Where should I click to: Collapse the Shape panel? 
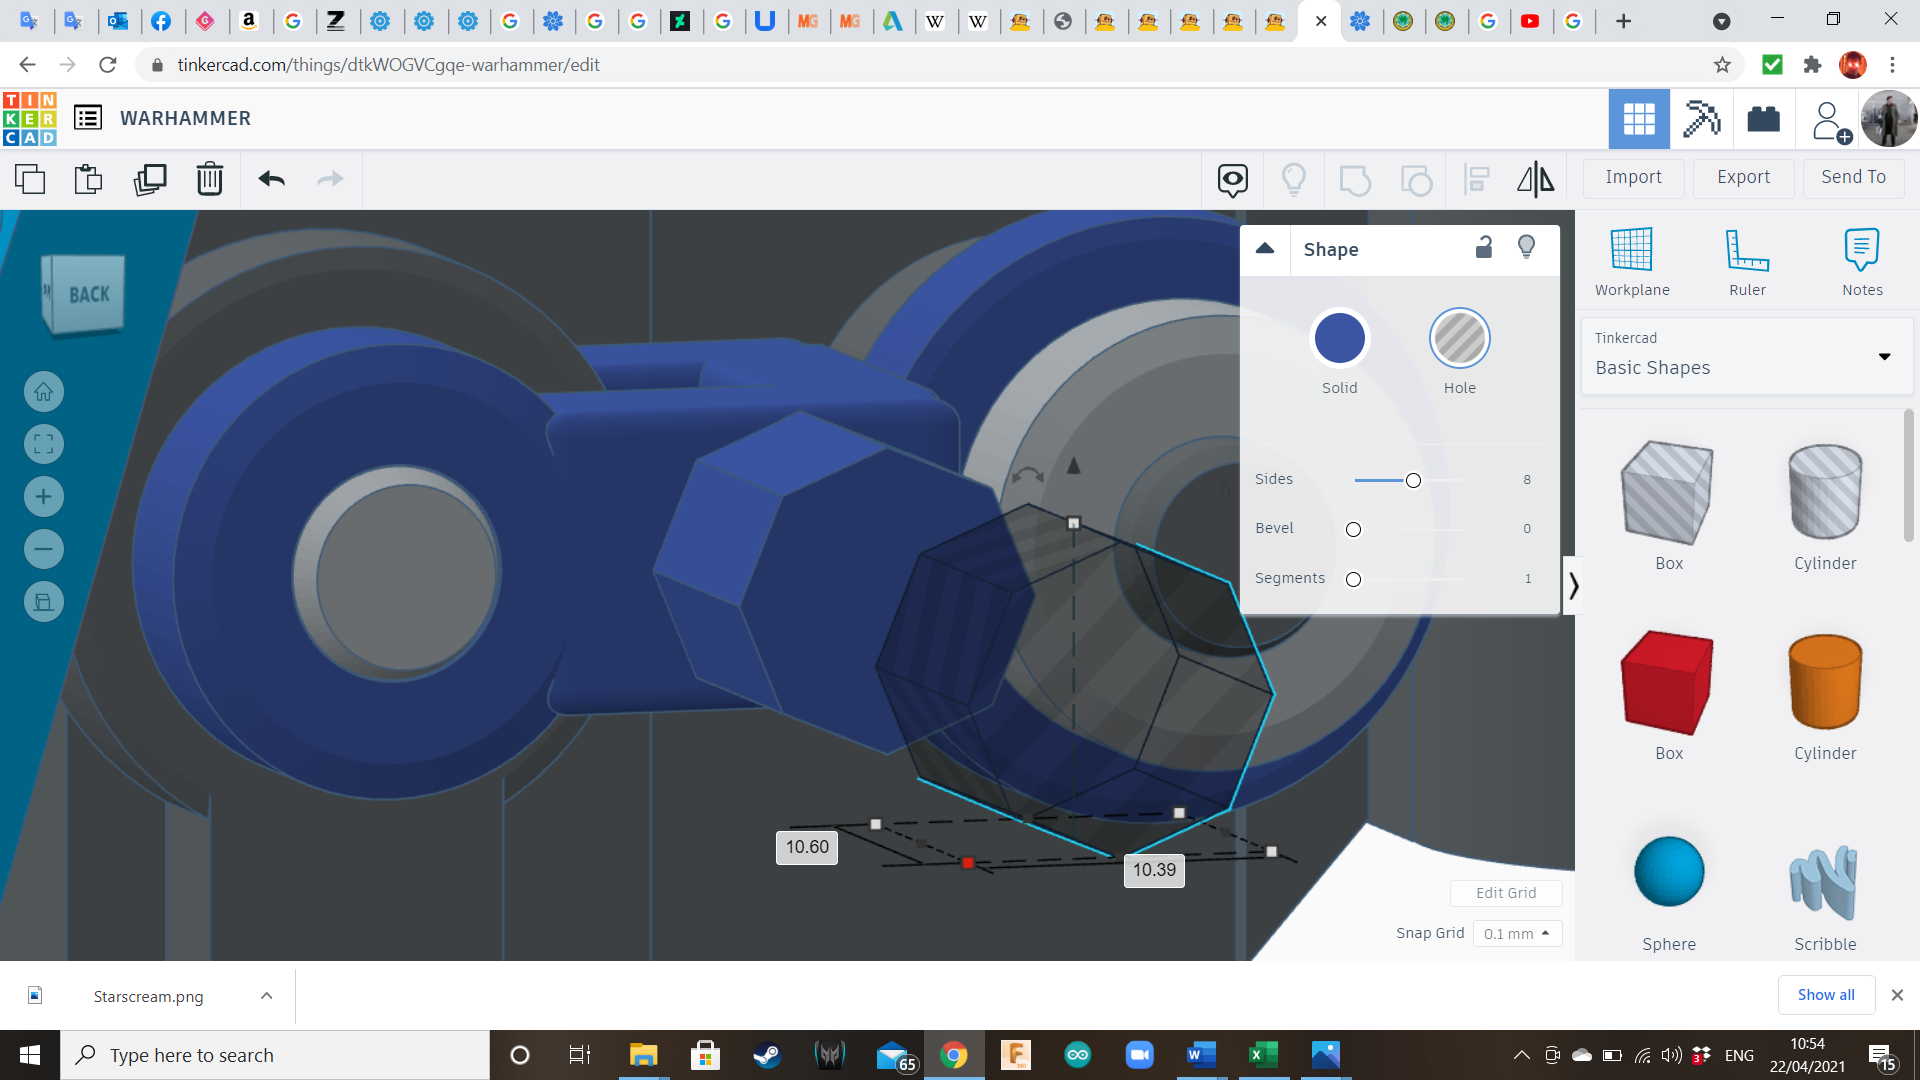point(1265,249)
